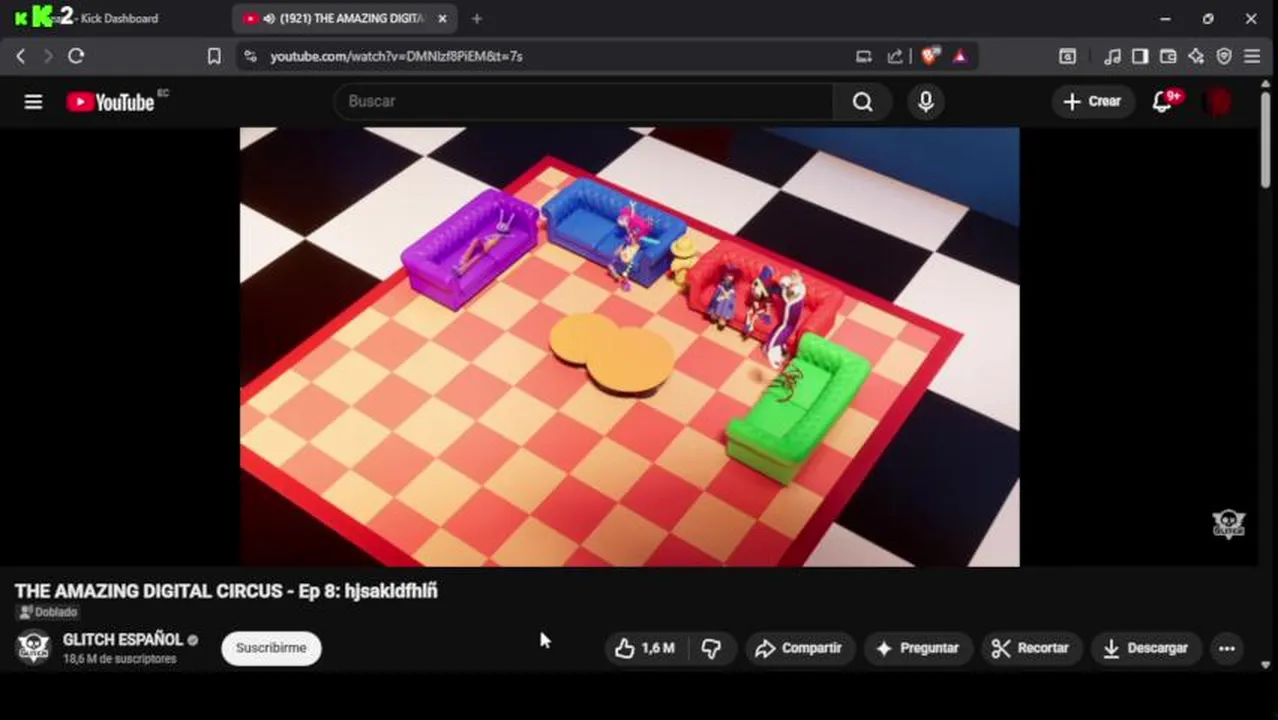
Task: Start voice search with the microphone
Action: click(925, 101)
